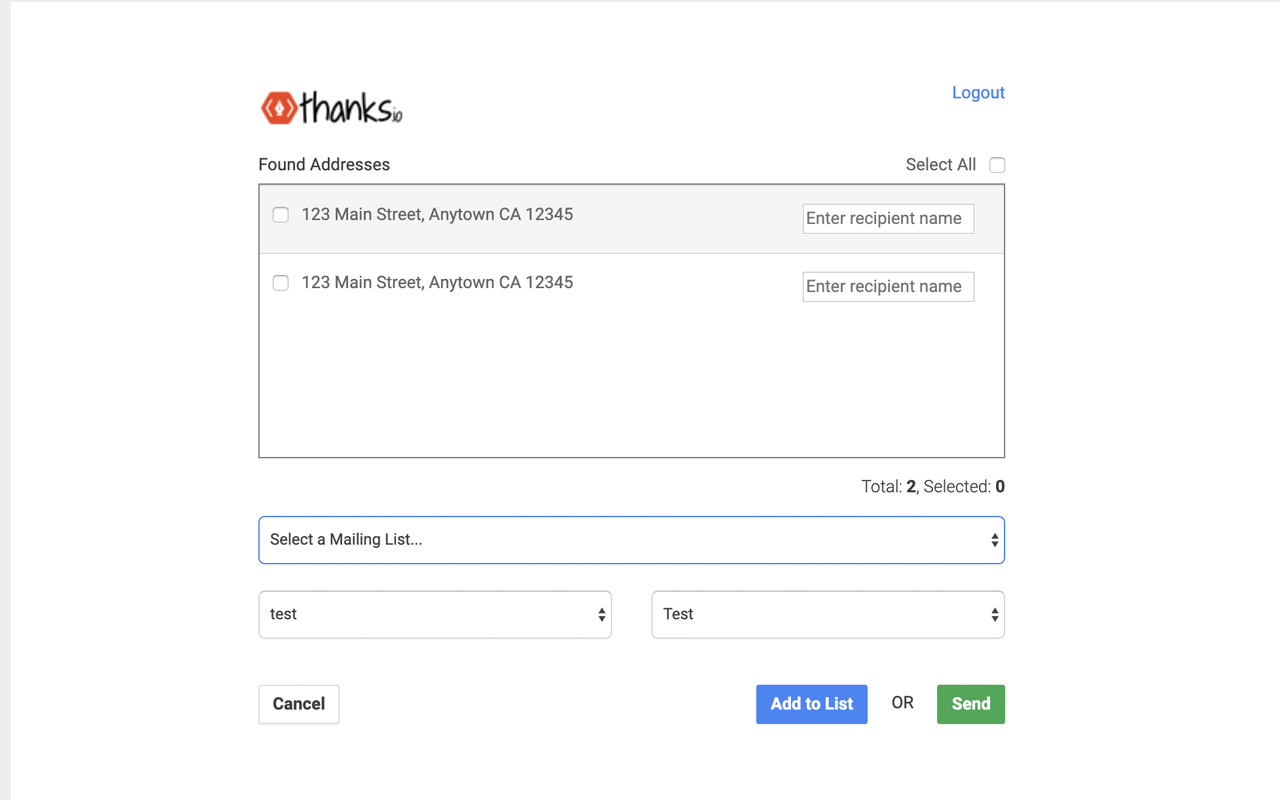The height and width of the screenshot is (800, 1280).
Task: Click the Total and Selected counter text
Action: (x=932, y=487)
